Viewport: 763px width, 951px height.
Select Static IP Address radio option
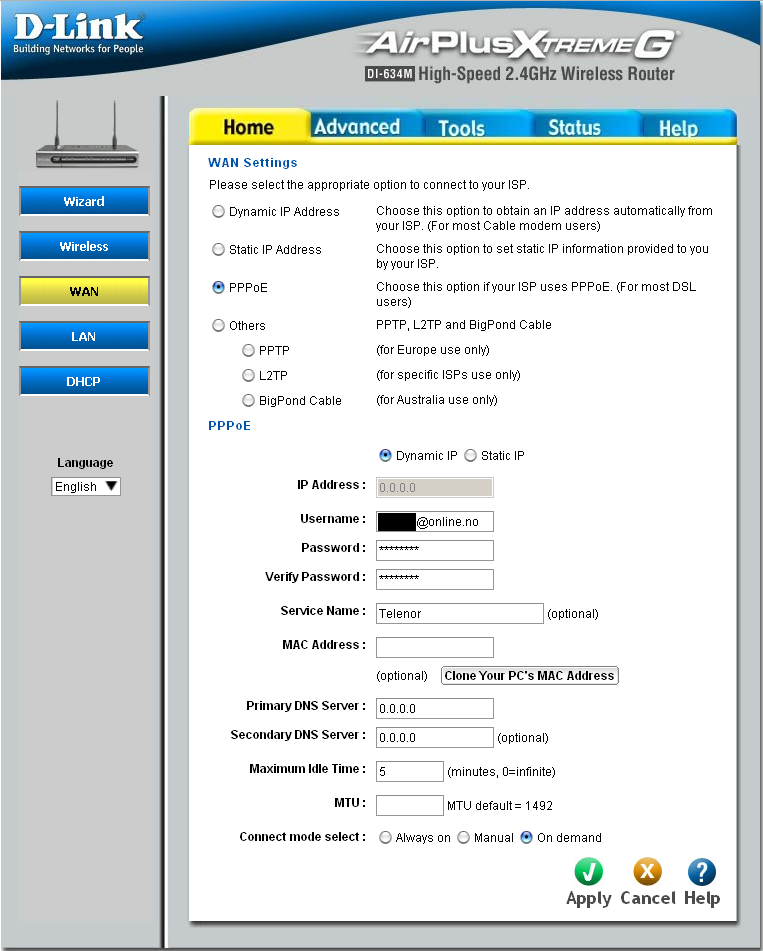(x=218, y=249)
